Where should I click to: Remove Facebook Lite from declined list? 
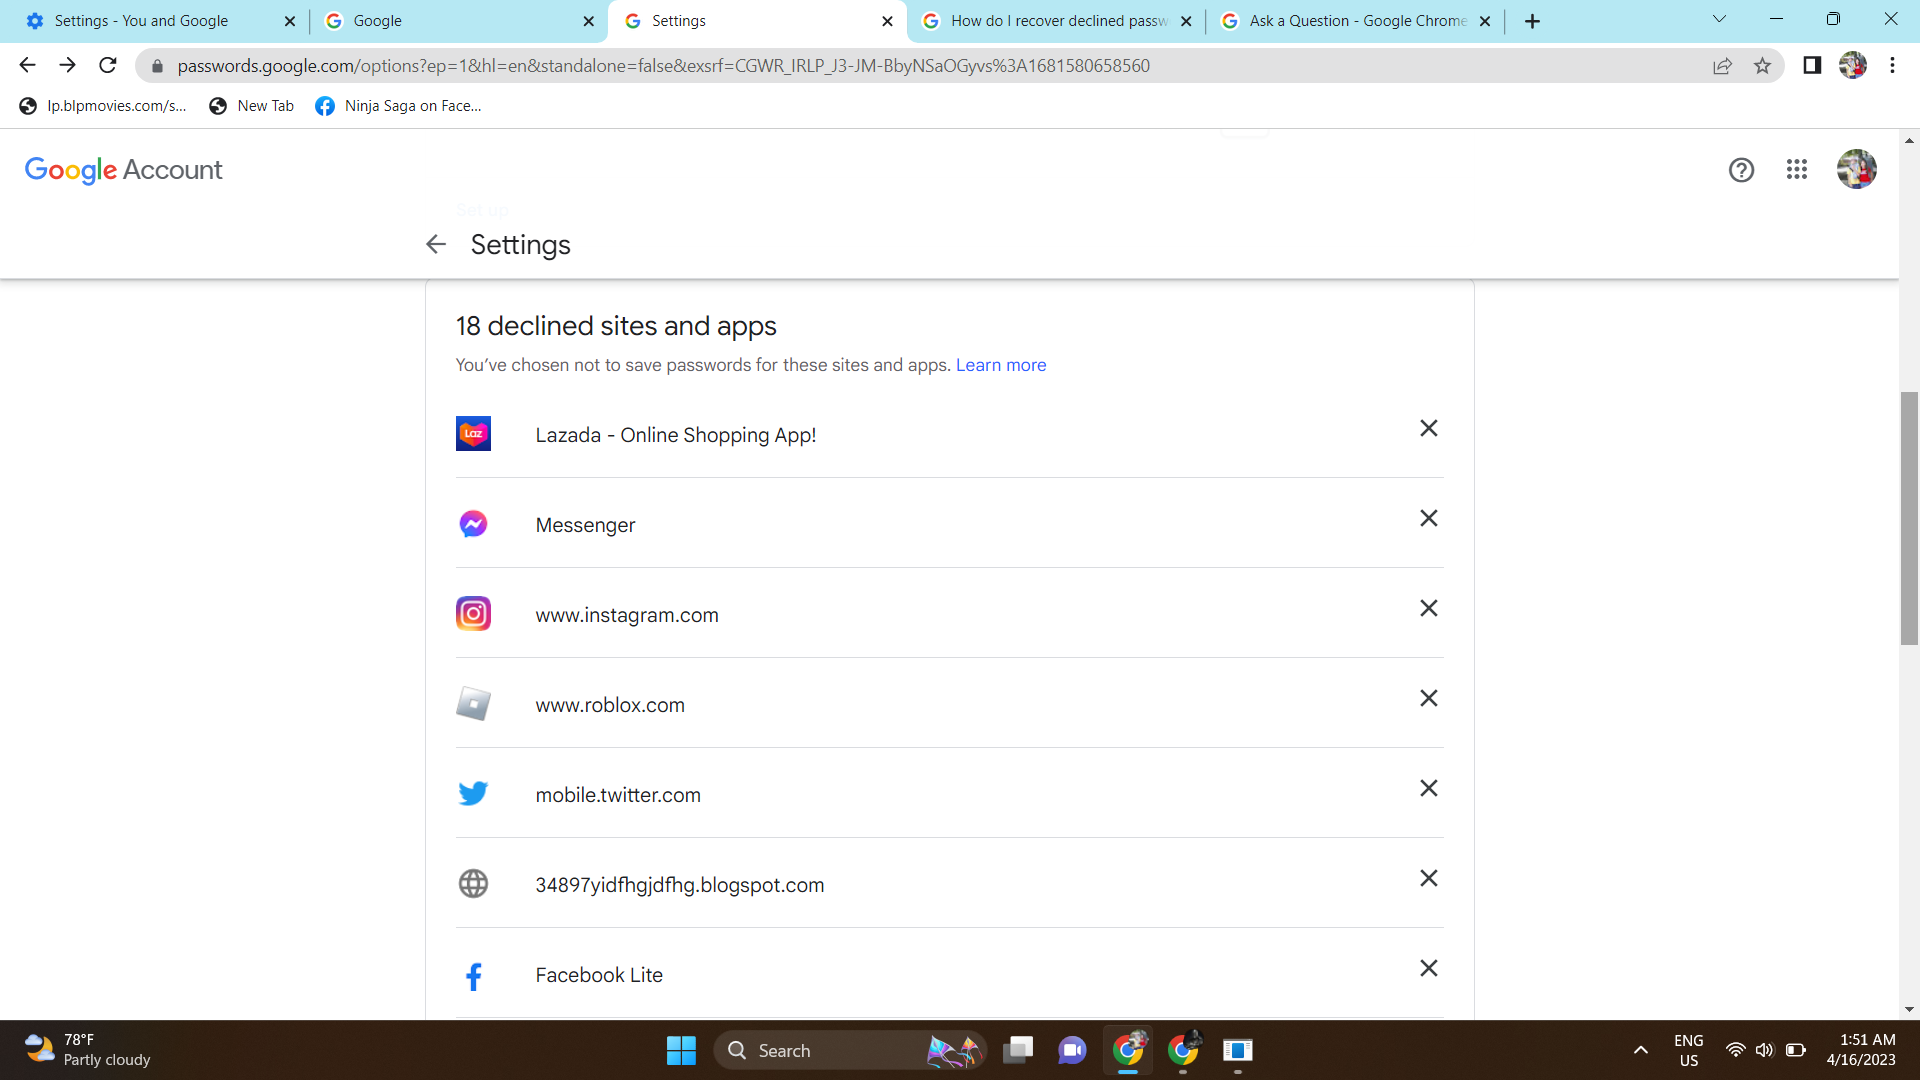pos(1428,968)
